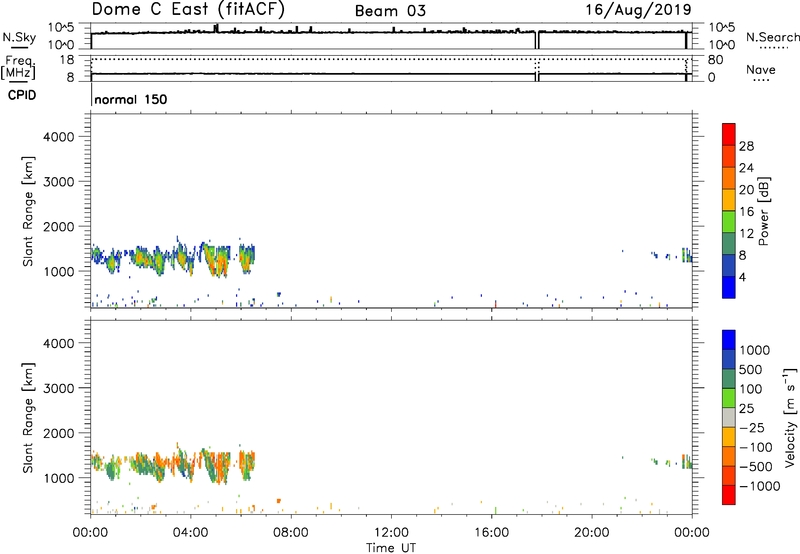Click the power echoes near 24:00 UT
800x554 pixels.
686,255
